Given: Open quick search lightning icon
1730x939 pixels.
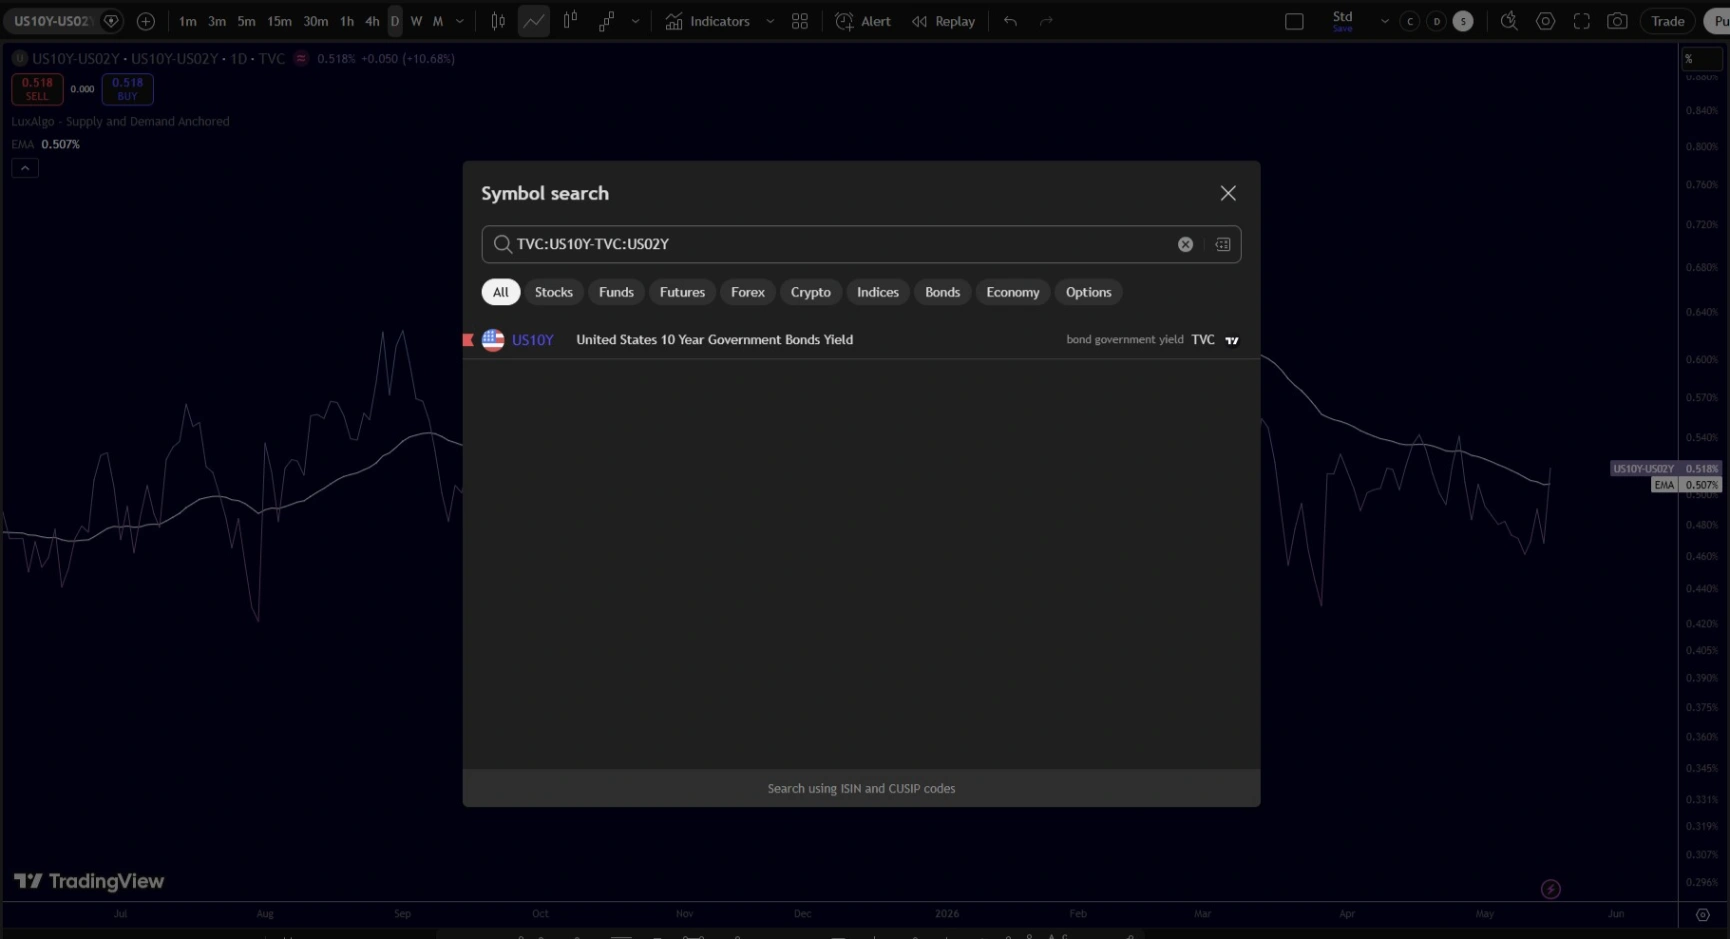Looking at the screenshot, I should [1509, 21].
